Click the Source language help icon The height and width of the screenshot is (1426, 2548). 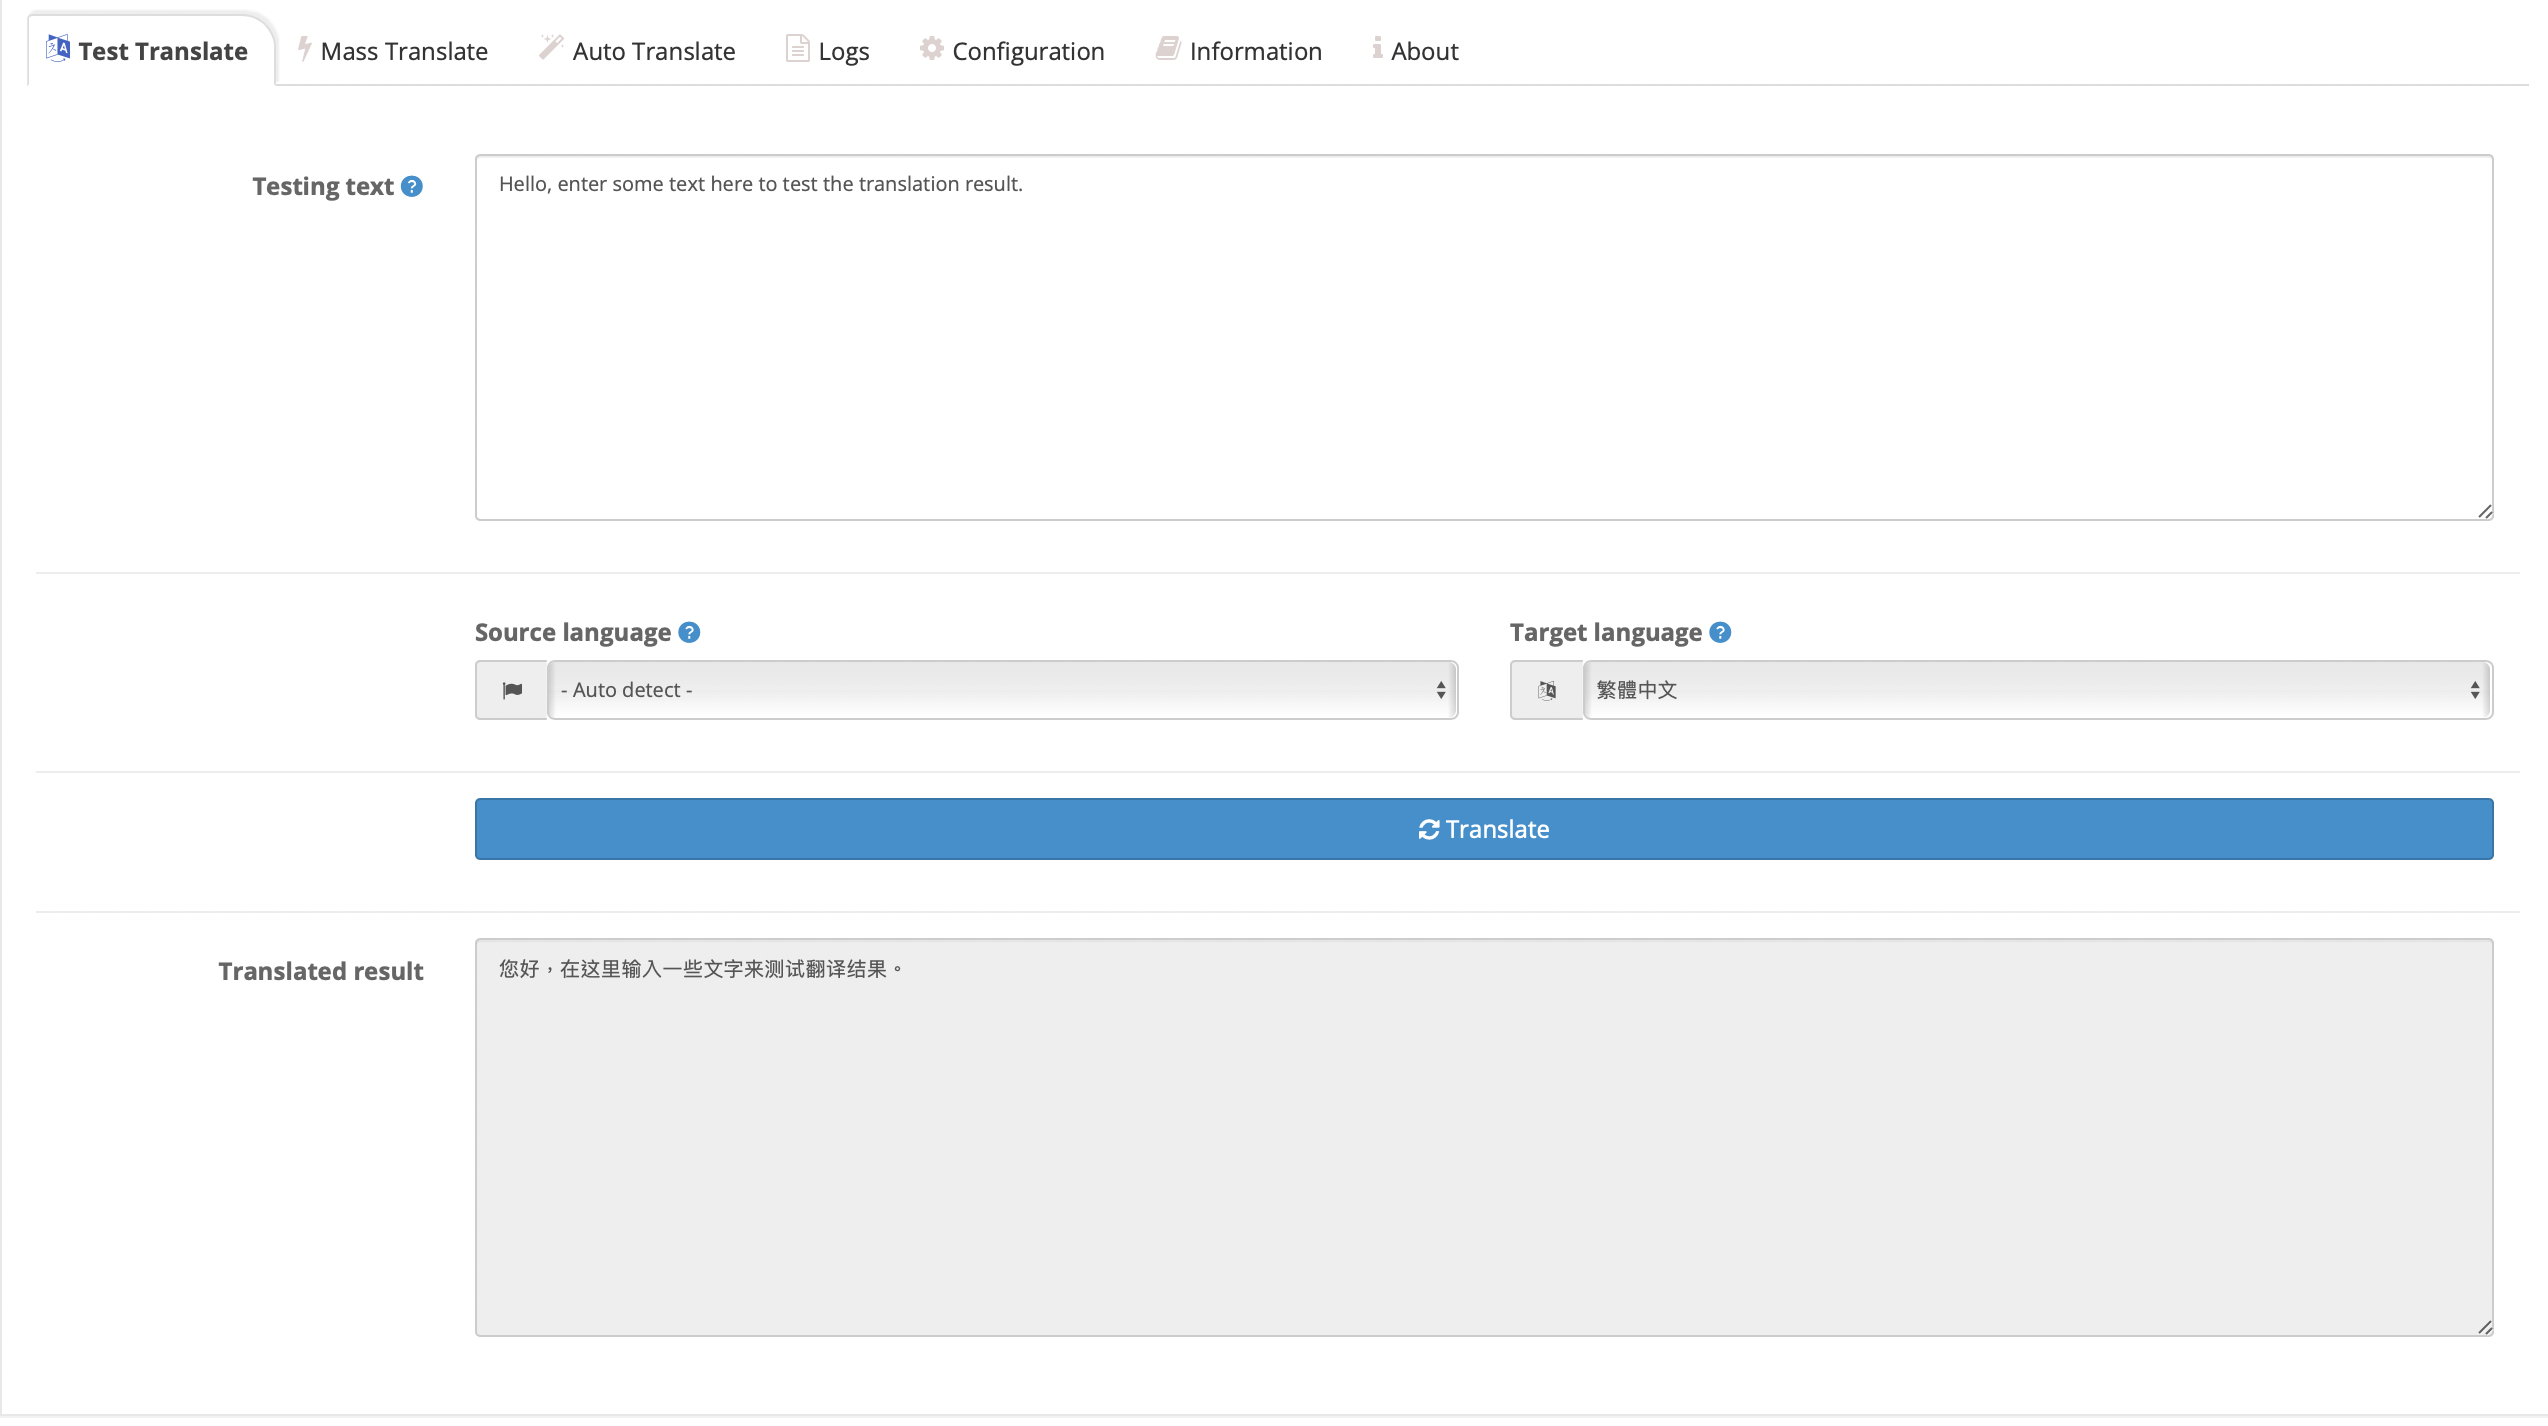[689, 632]
